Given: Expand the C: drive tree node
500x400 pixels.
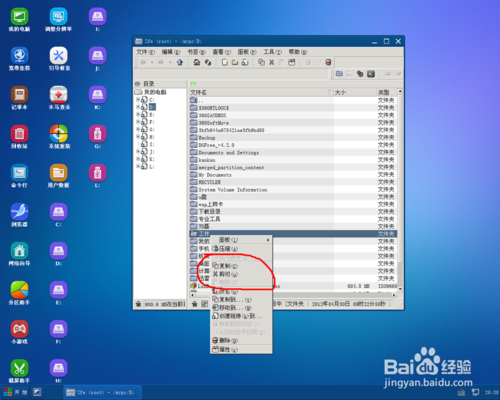Looking at the screenshot, I should [x=138, y=99].
